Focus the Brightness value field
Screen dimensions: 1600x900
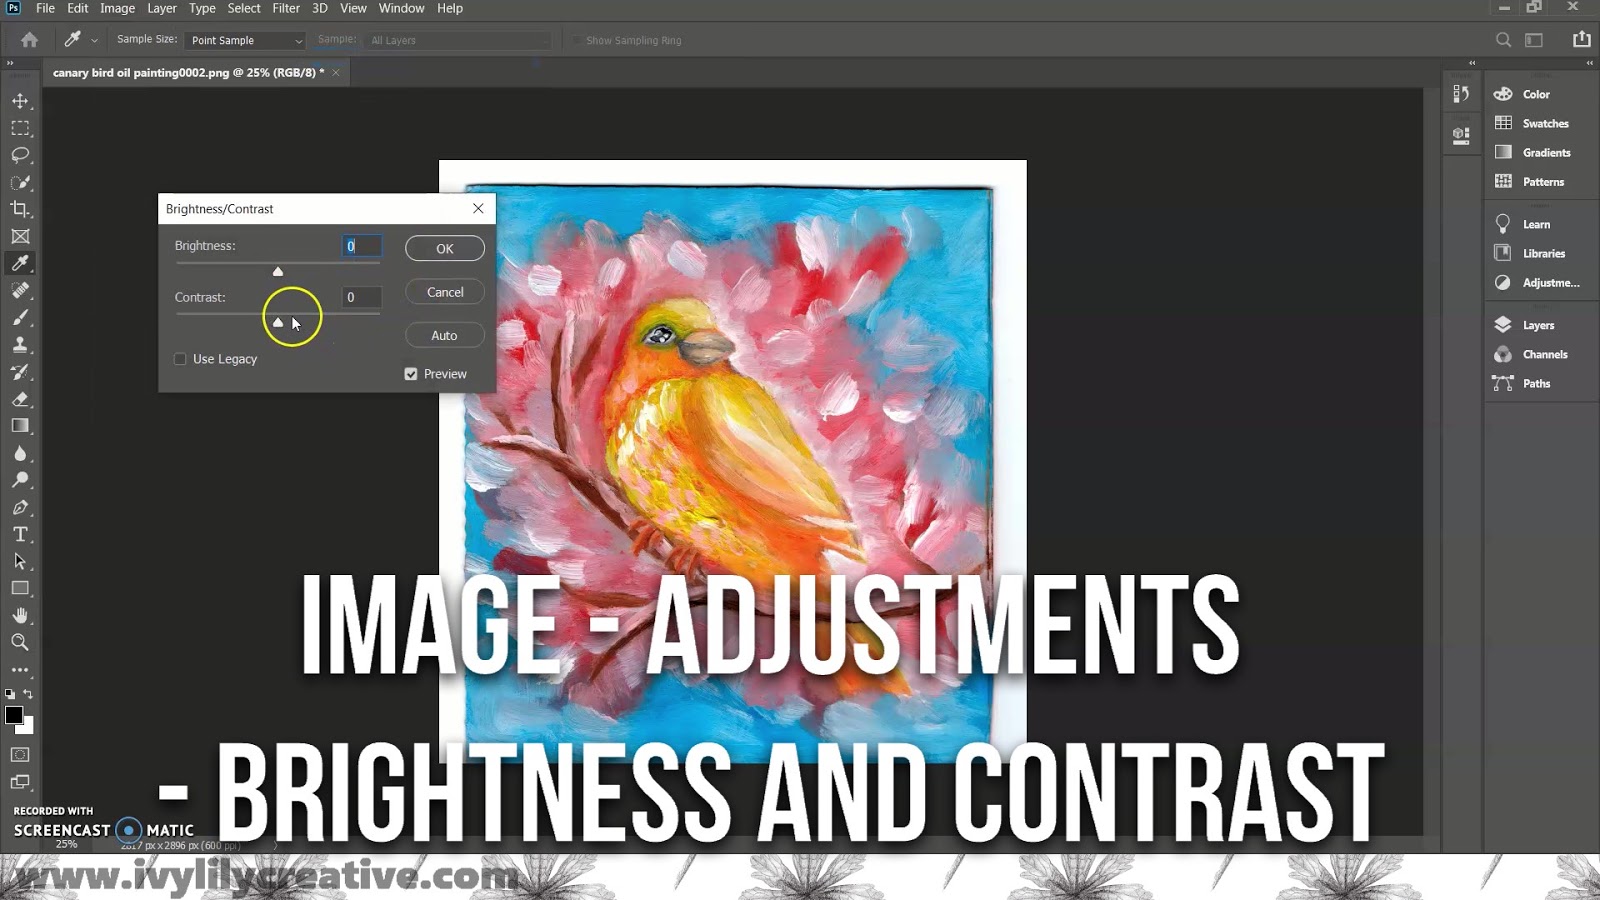coord(361,246)
